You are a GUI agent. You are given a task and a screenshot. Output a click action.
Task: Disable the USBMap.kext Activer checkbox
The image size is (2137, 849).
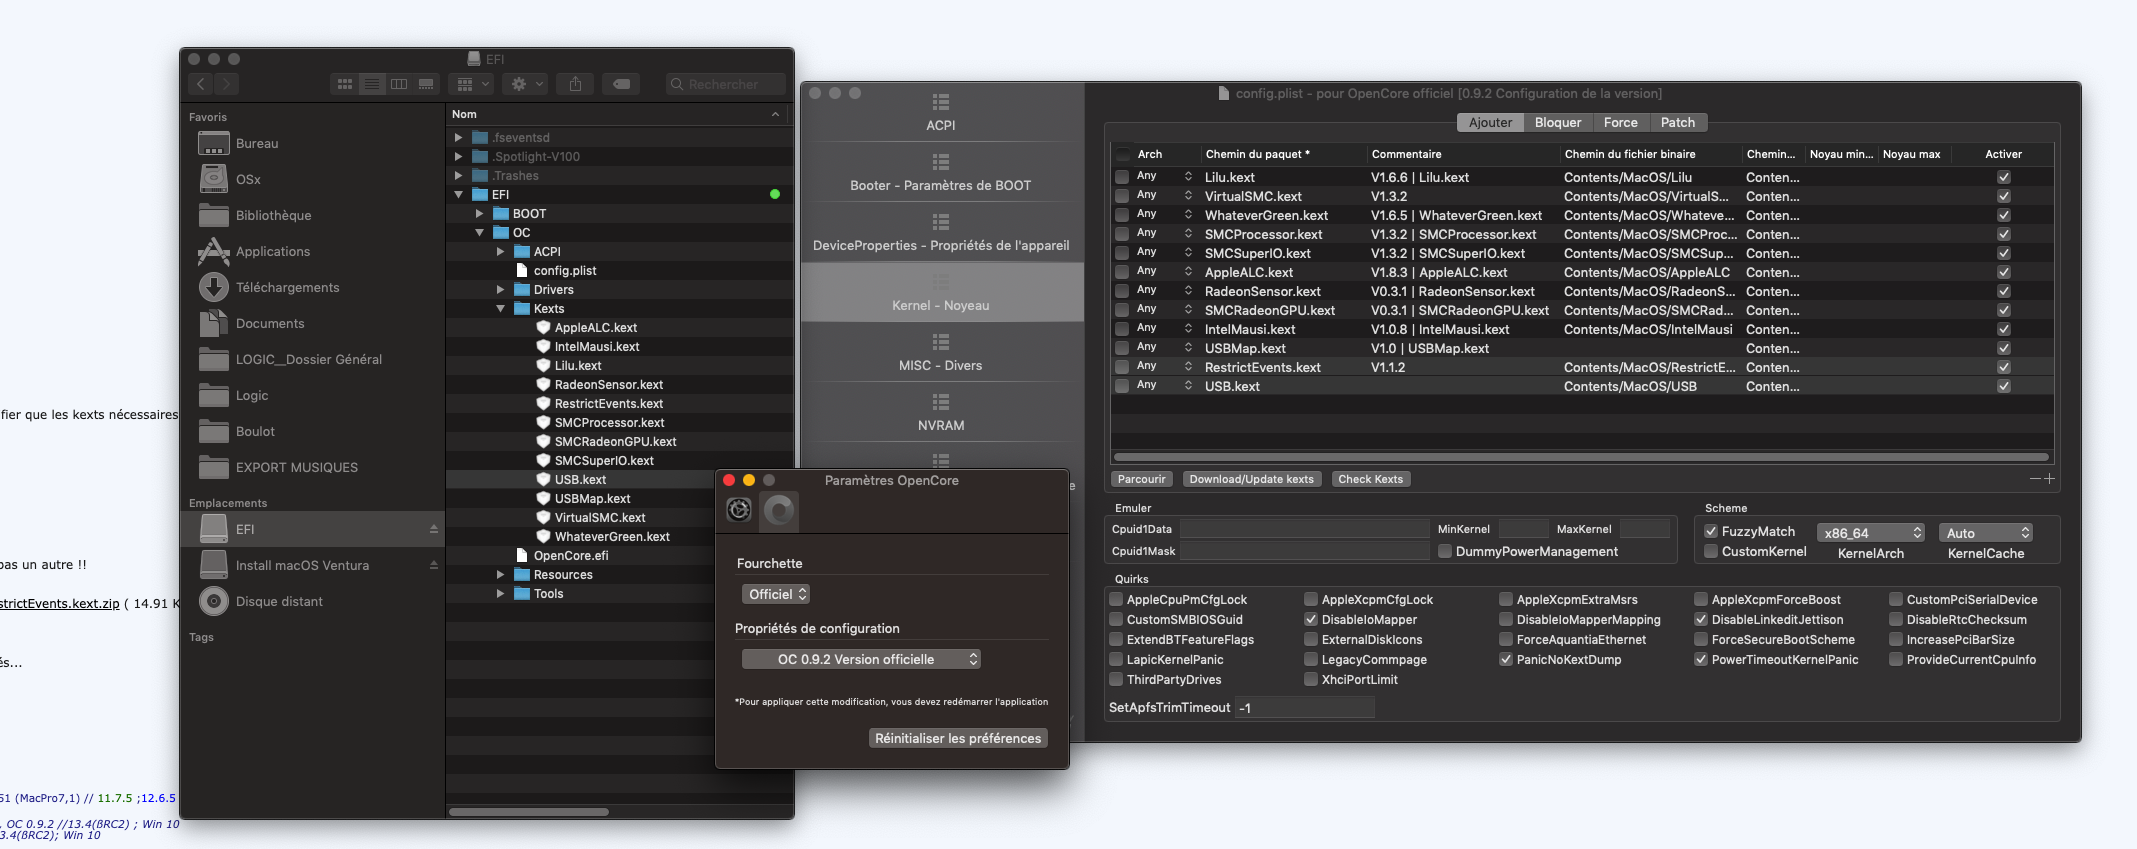[x=2004, y=349]
